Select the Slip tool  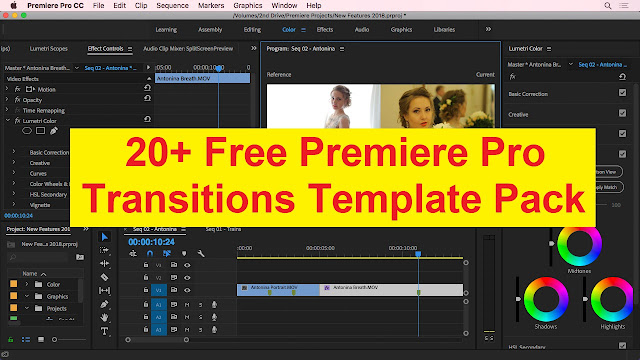tap(104, 291)
